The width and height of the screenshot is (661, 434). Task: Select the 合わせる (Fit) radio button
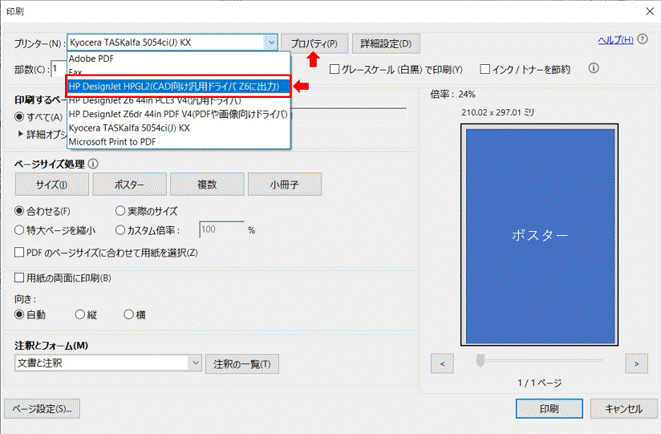[19, 210]
